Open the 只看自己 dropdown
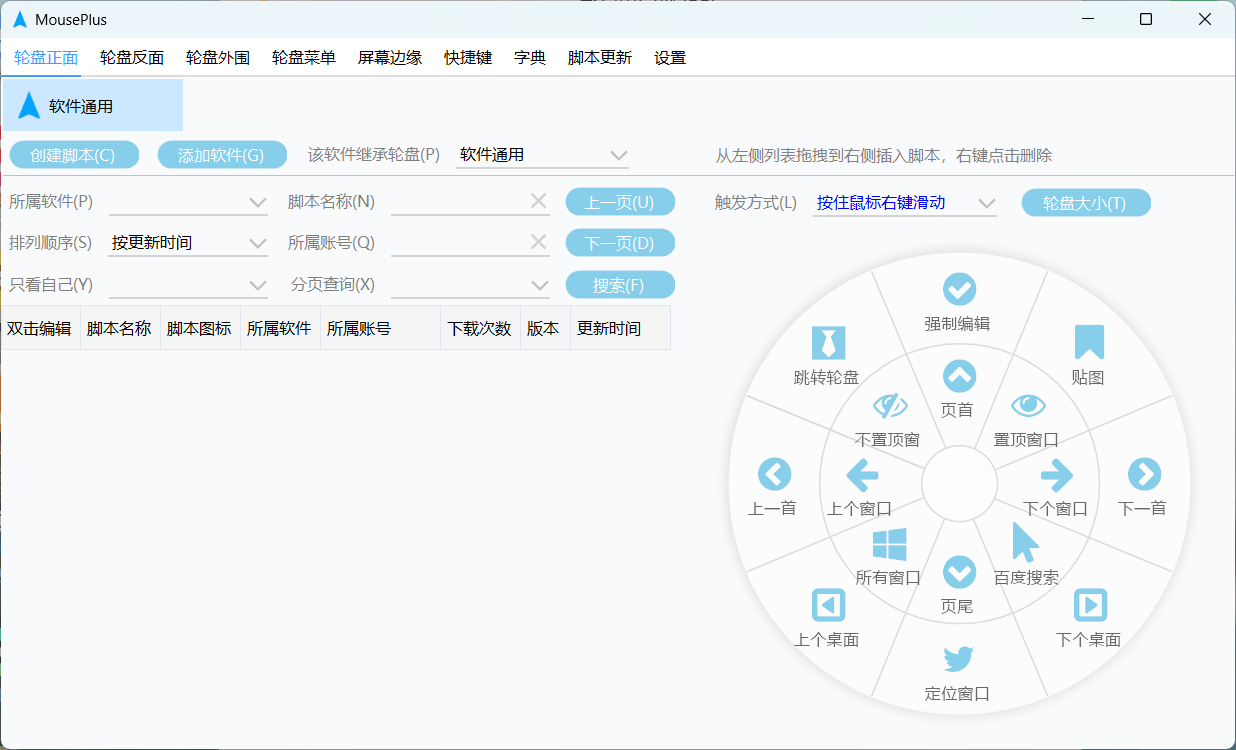The image size is (1236, 750). click(188, 285)
